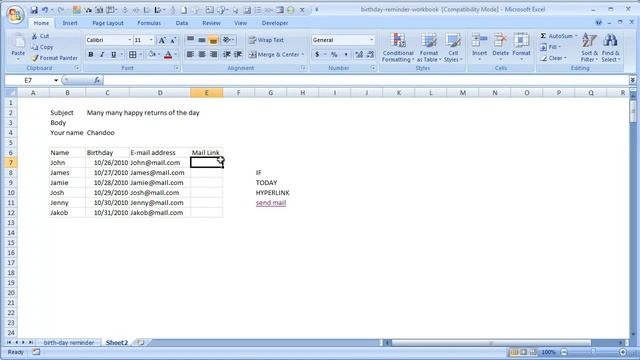Expand the Name Box dropdown
Image resolution: width=640 pixels, height=360 pixels.
(56, 80)
